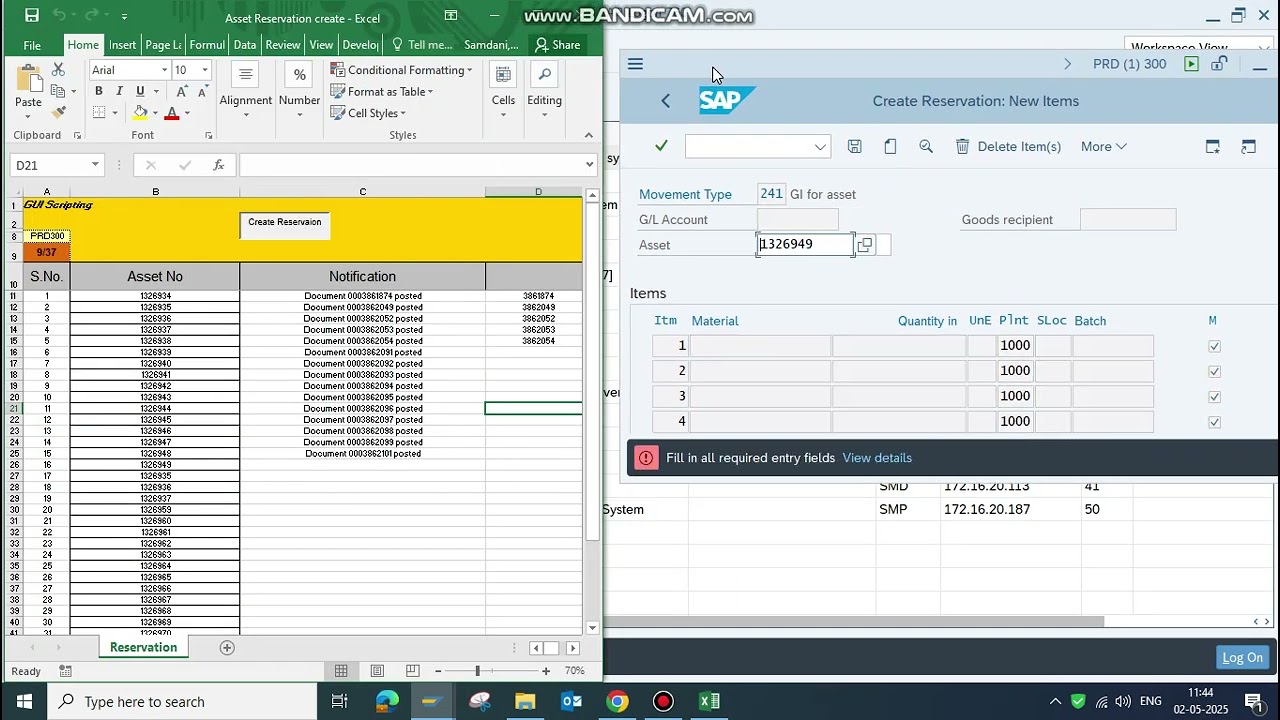The width and height of the screenshot is (1280, 720).
Task: Toggle M checkbox for item 4
Action: [x=1214, y=421]
